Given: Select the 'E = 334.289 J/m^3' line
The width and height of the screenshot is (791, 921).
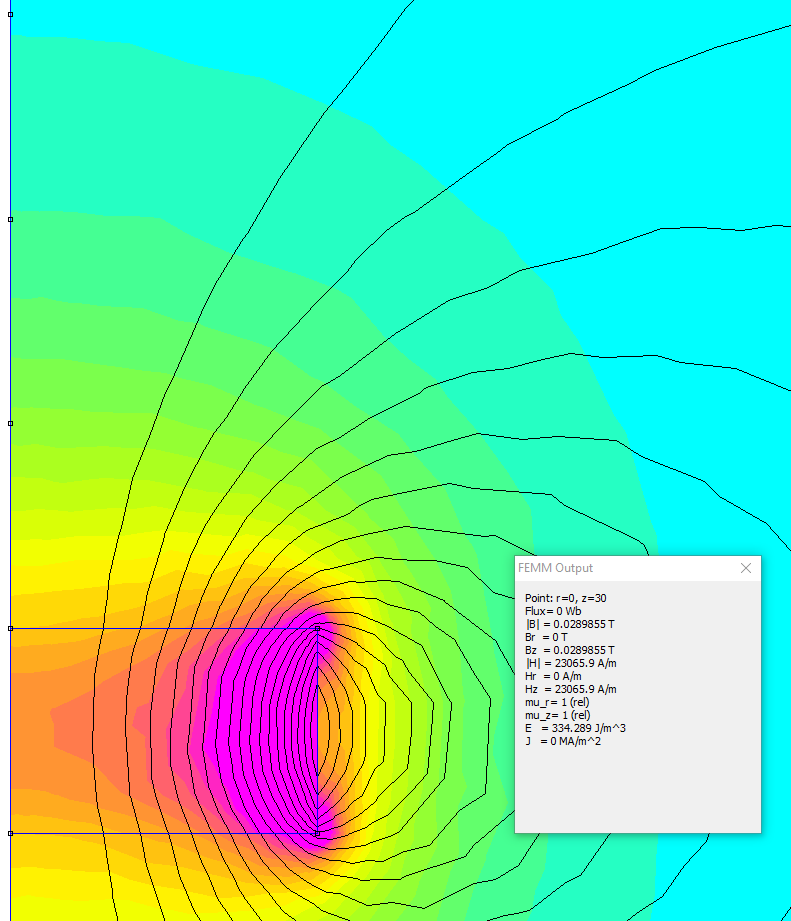Looking at the screenshot, I should click(x=575, y=728).
